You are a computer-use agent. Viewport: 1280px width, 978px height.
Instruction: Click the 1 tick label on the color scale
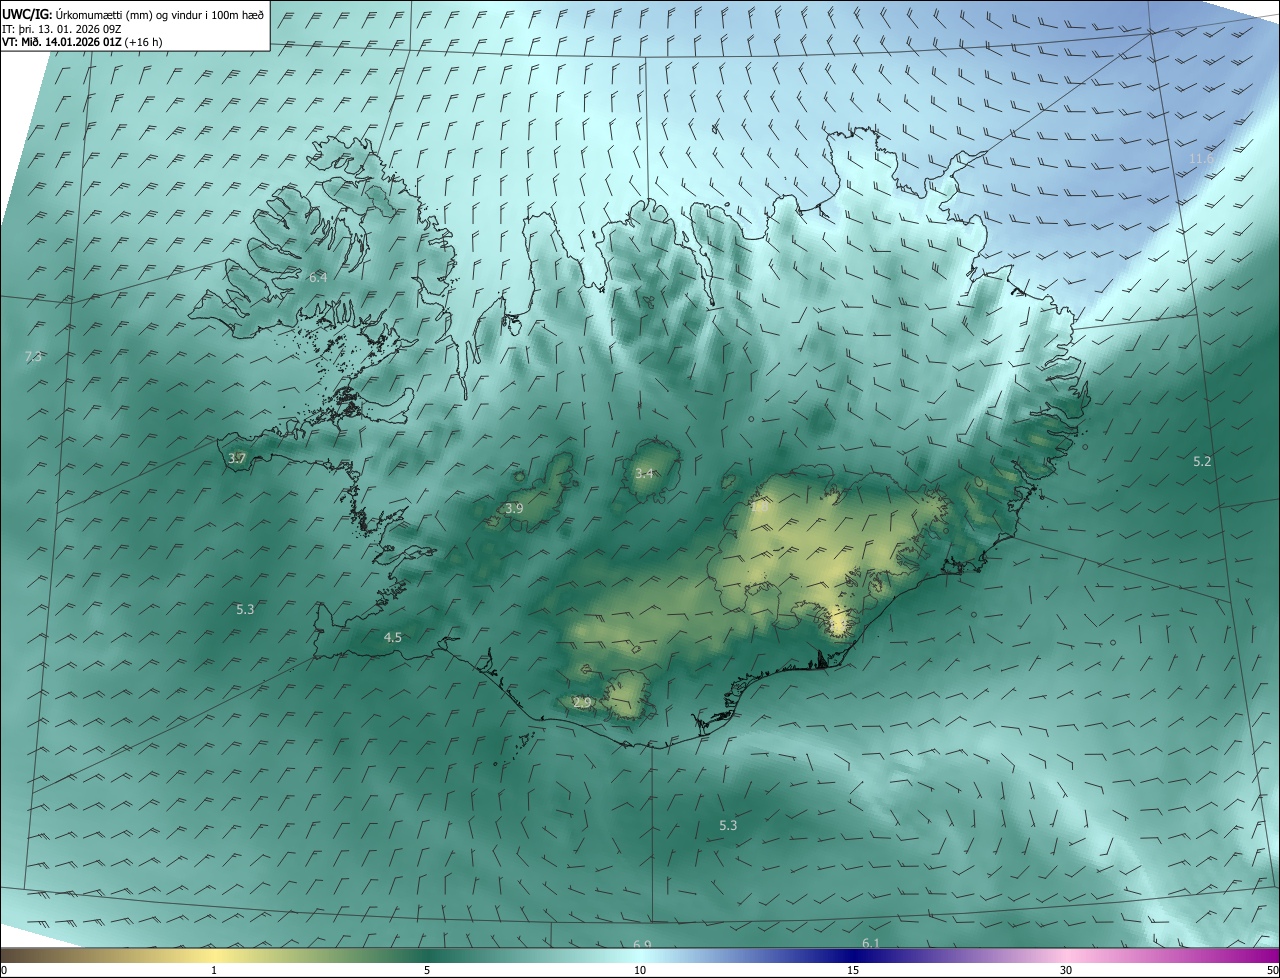[x=214, y=970]
